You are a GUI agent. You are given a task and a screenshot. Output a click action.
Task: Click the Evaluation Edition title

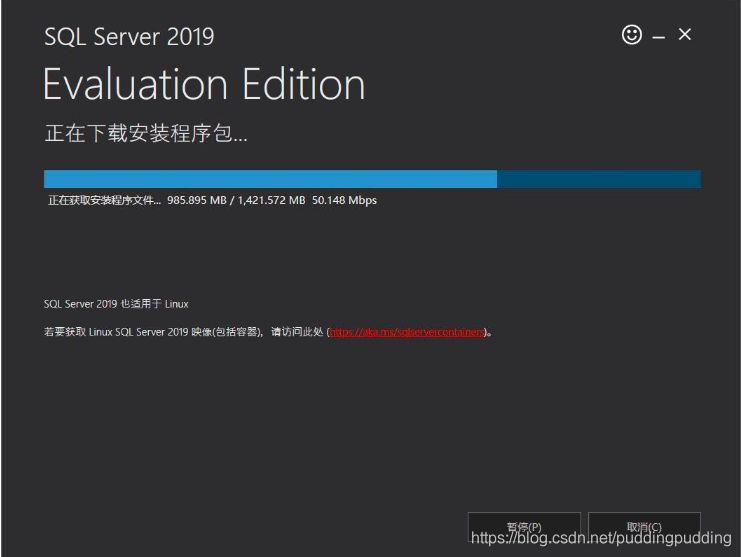(x=204, y=84)
